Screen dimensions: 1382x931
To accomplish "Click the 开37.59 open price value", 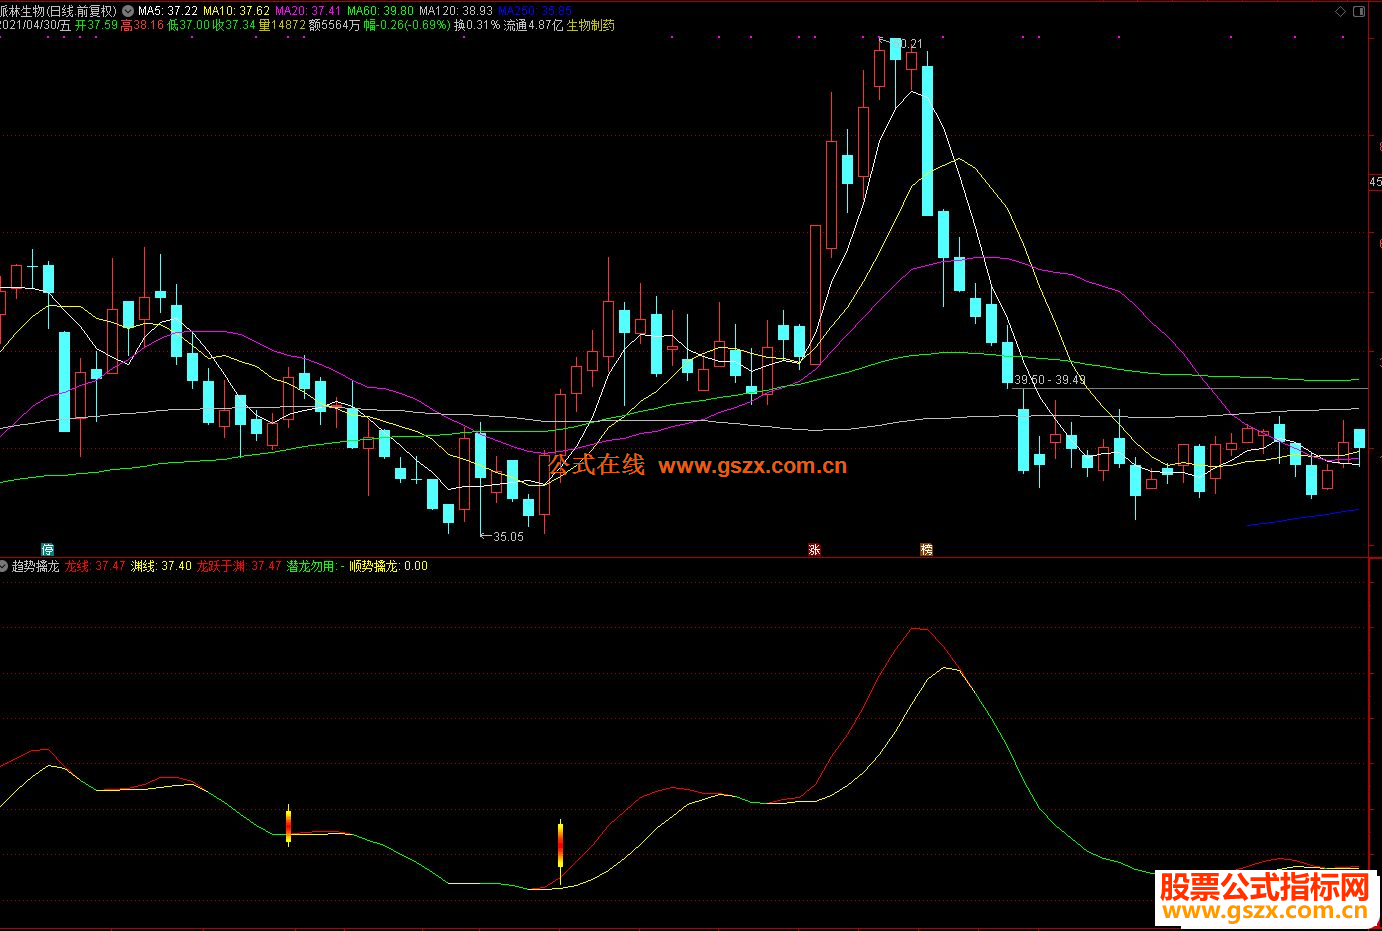I will (x=96, y=25).
